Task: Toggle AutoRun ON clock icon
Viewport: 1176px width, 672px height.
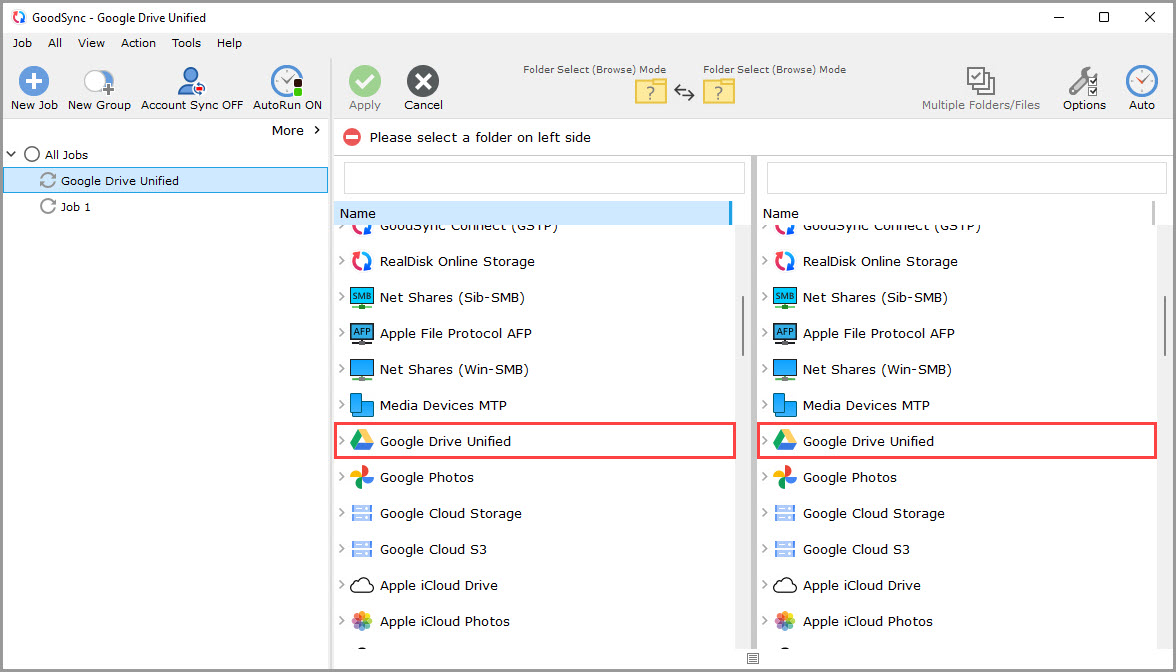Action: (x=286, y=81)
